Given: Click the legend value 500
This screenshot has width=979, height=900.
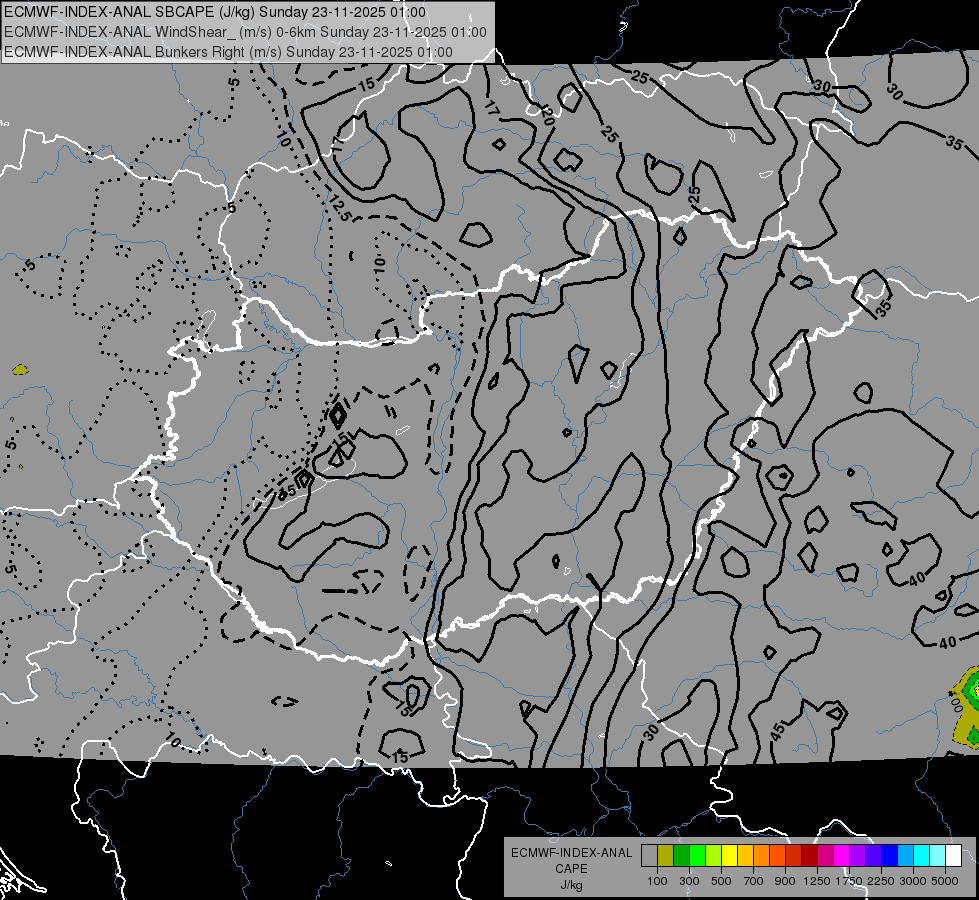Looking at the screenshot, I should pos(721,881).
